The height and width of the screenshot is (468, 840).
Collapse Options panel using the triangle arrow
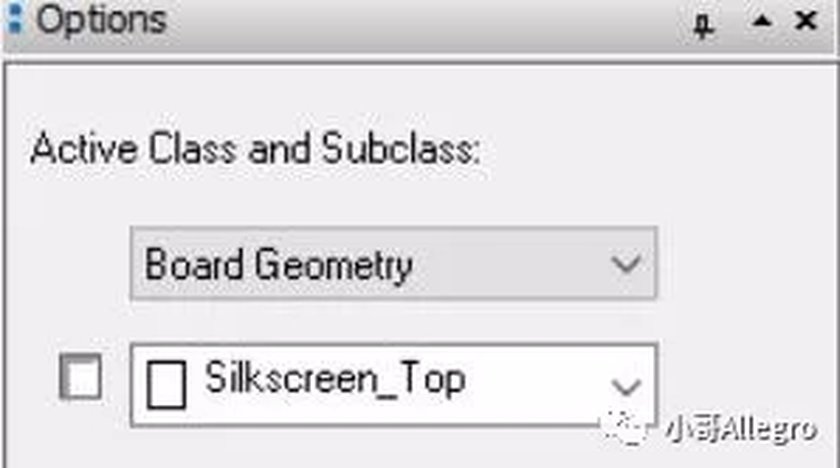(762, 21)
